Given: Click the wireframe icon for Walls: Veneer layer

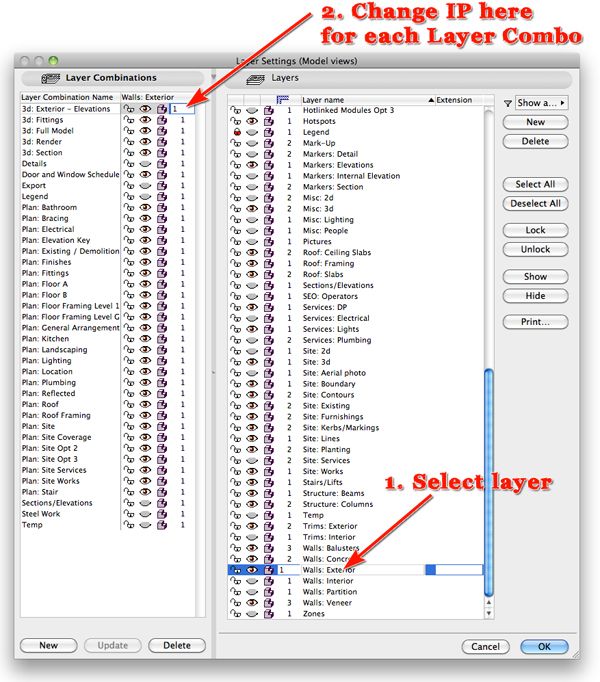Looking at the screenshot, I should pos(269,603).
